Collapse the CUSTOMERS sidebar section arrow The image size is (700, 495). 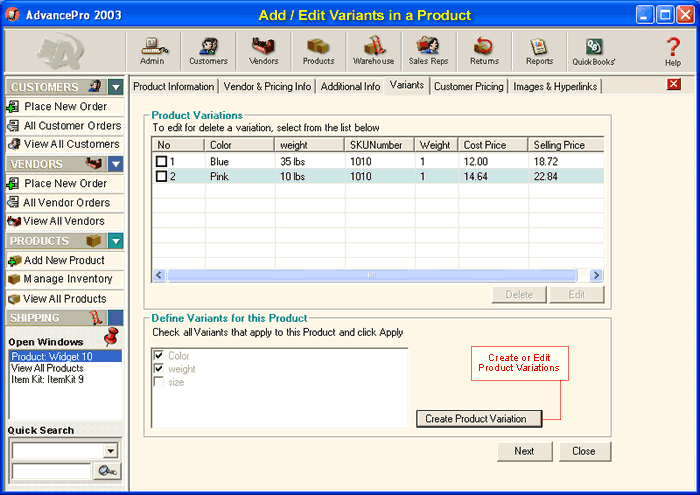point(116,87)
